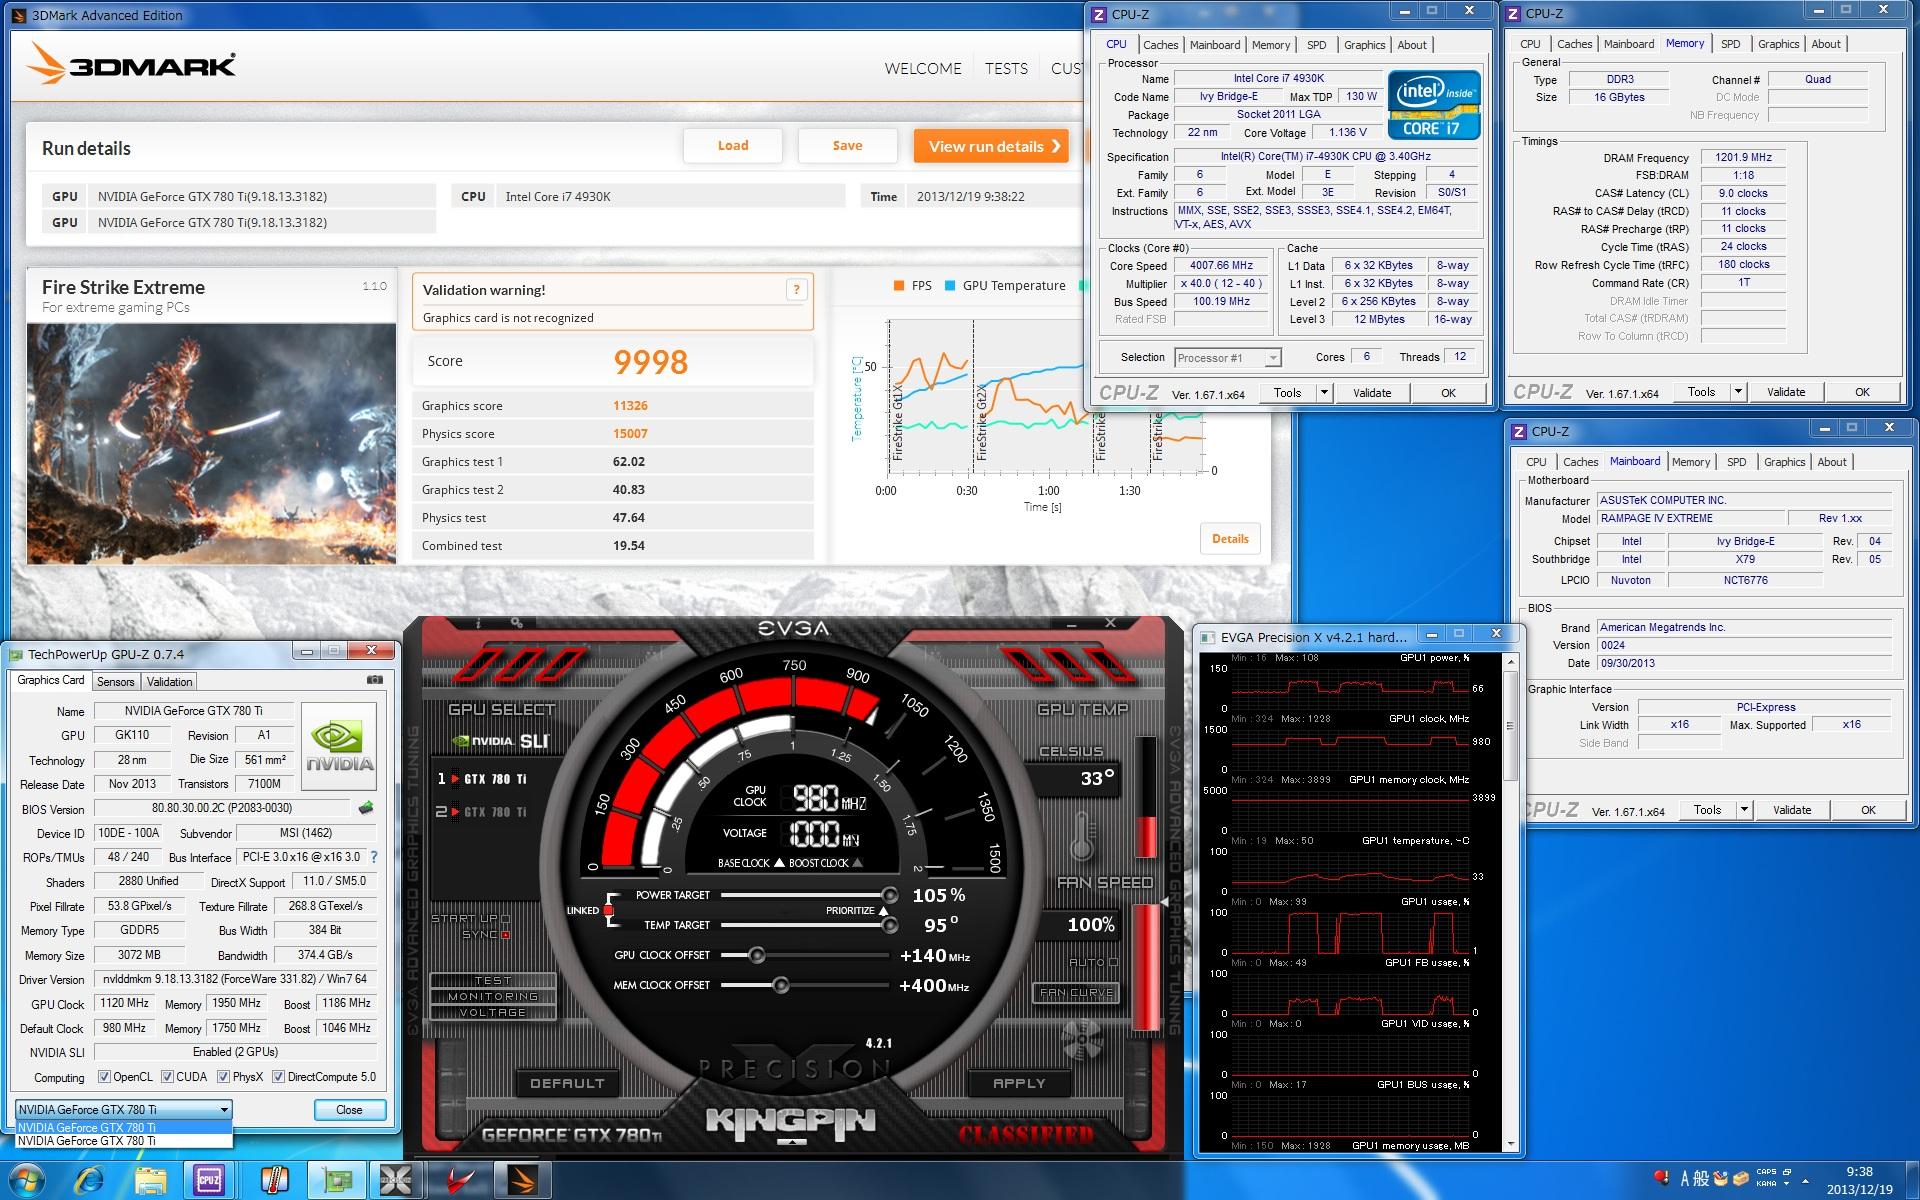Viewport: 1920px width, 1200px height.
Task: Click the Save button in 3DMark
Action: (x=847, y=146)
